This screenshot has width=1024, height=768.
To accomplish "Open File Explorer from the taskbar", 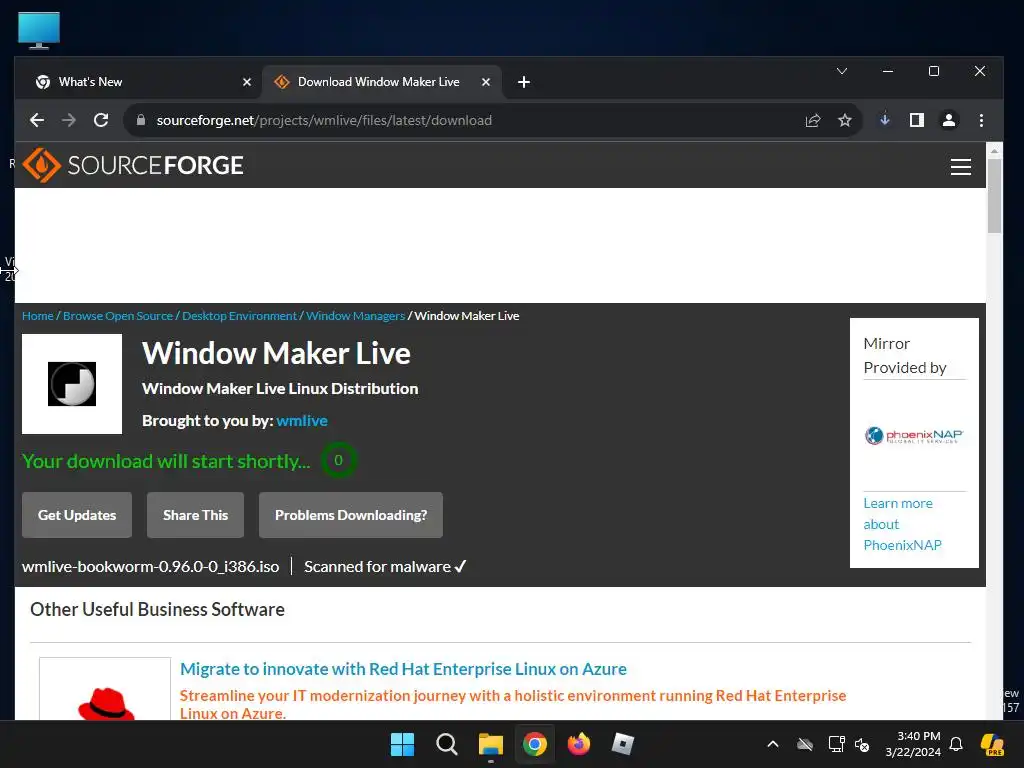I will 490,744.
